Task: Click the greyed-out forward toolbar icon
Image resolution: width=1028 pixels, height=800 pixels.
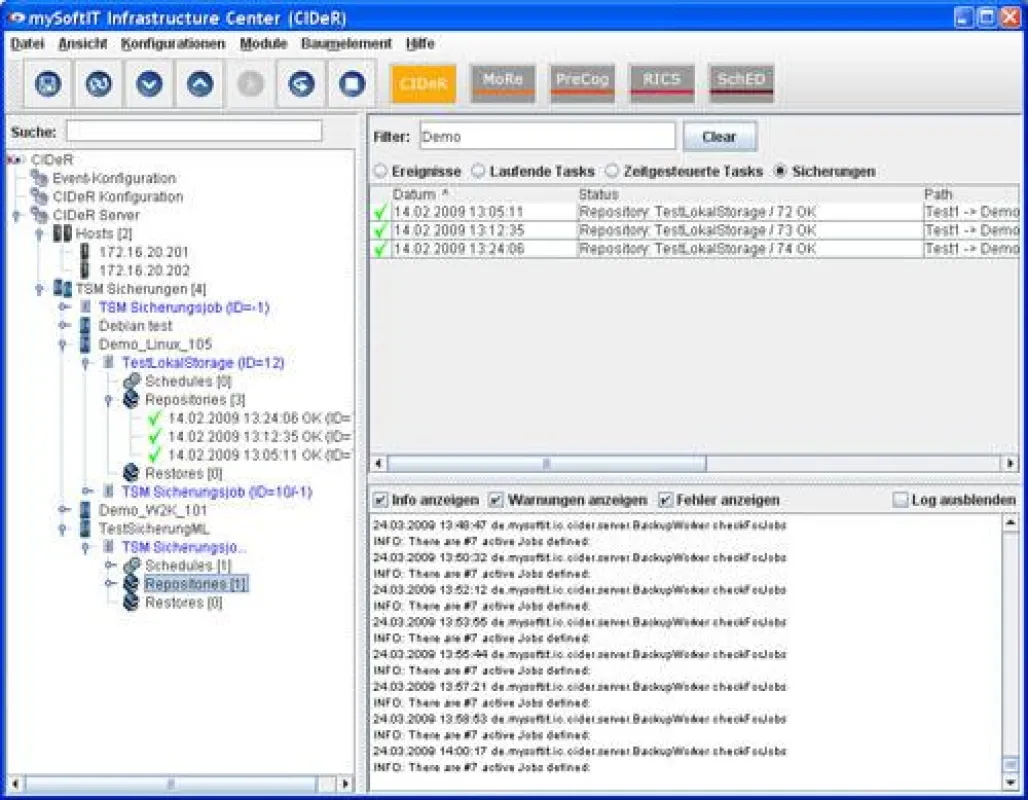Action: [250, 84]
